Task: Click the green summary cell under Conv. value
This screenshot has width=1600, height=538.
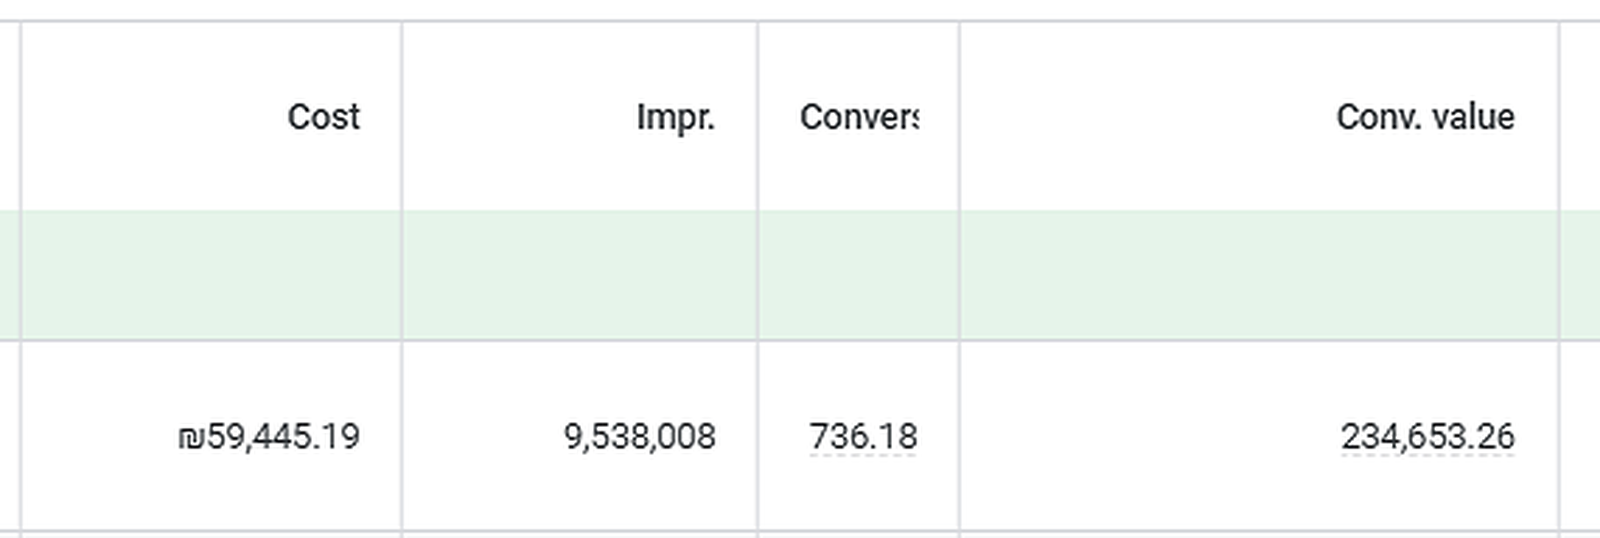Action: 1259,275
